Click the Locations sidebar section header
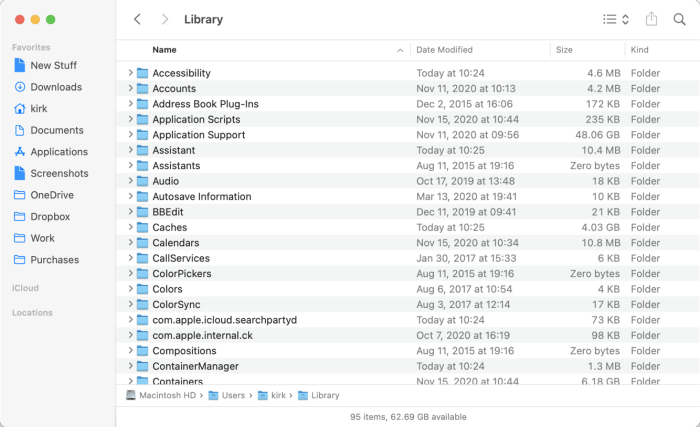 pyautogui.click(x=32, y=313)
